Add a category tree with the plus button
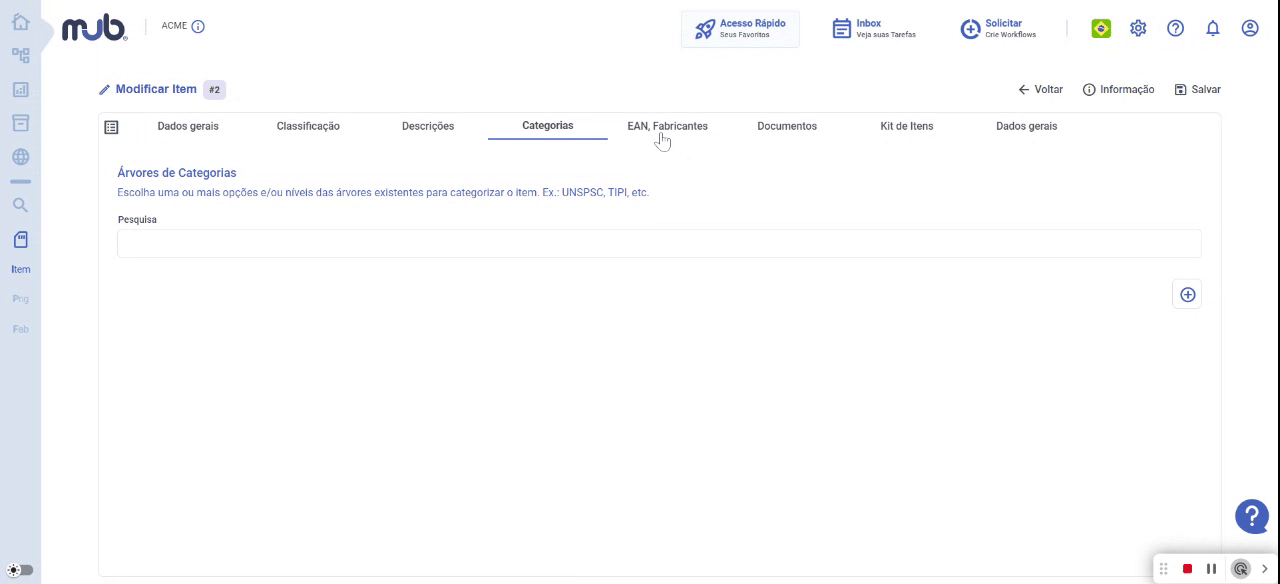Screen dimensions: 1280x584 coord(1187,294)
